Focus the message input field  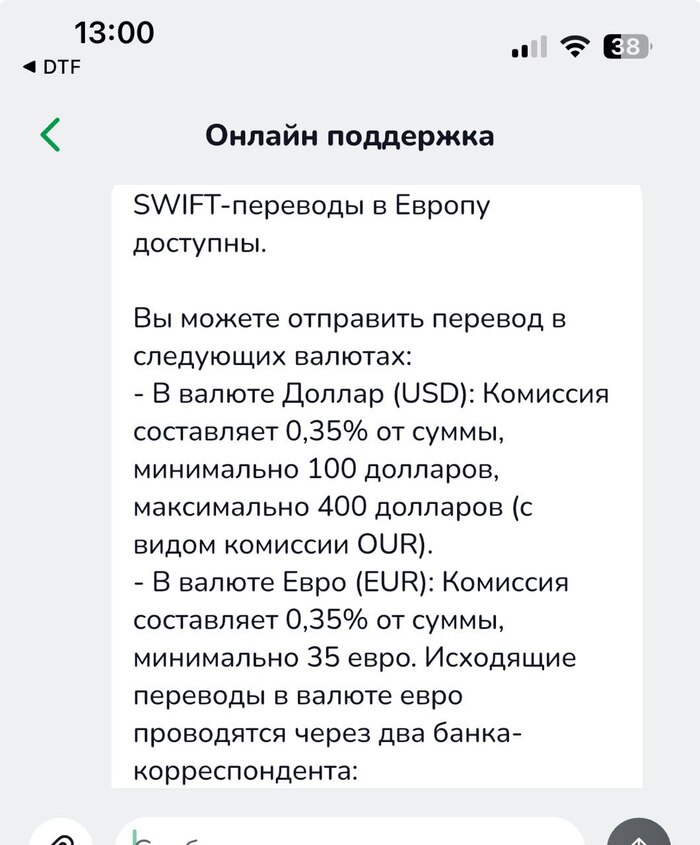(350, 834)
